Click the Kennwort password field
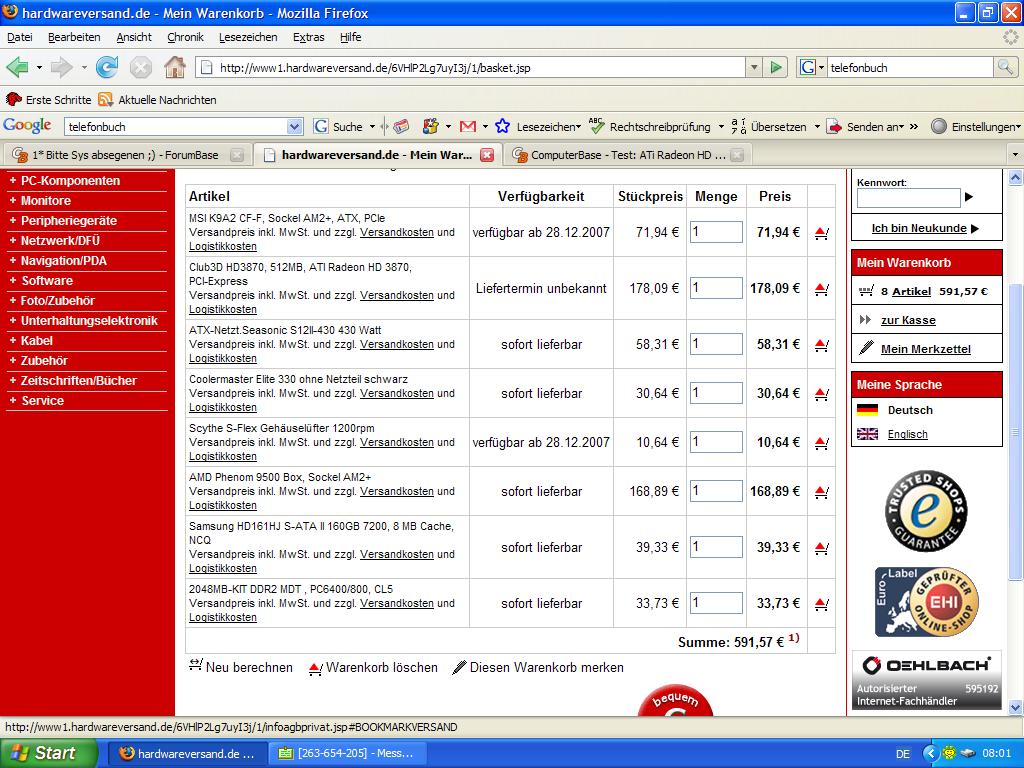 click(908, 197)
